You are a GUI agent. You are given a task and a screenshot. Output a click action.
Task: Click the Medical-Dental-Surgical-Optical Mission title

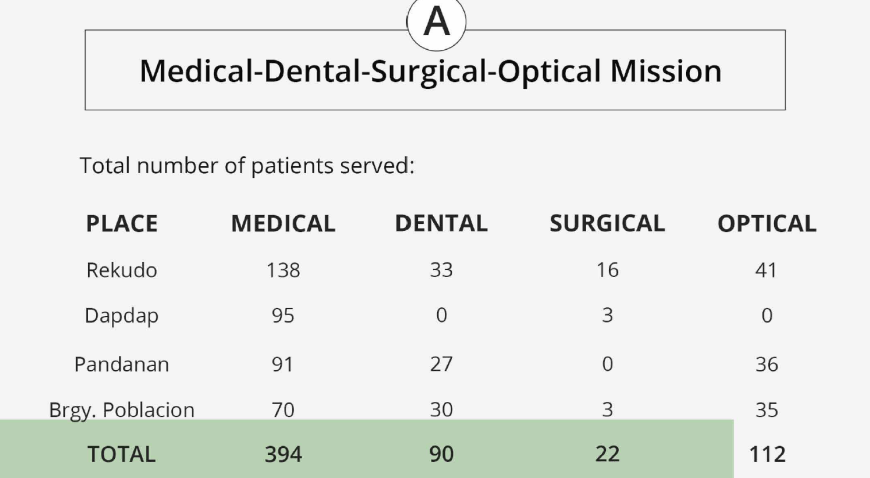click(431, 72)
